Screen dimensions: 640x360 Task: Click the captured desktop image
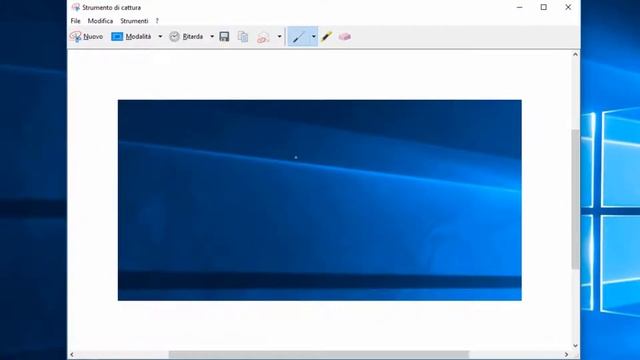point(320,200)
